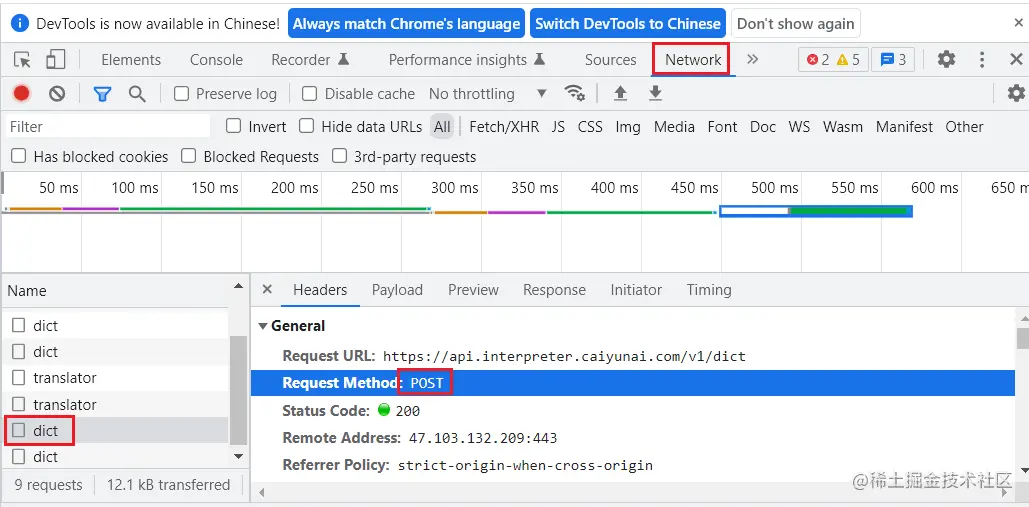Image resolution: width=1029 pixels, height=507 pixels.
Task: Open the Sources tab
Action: (x=610, y=60)
